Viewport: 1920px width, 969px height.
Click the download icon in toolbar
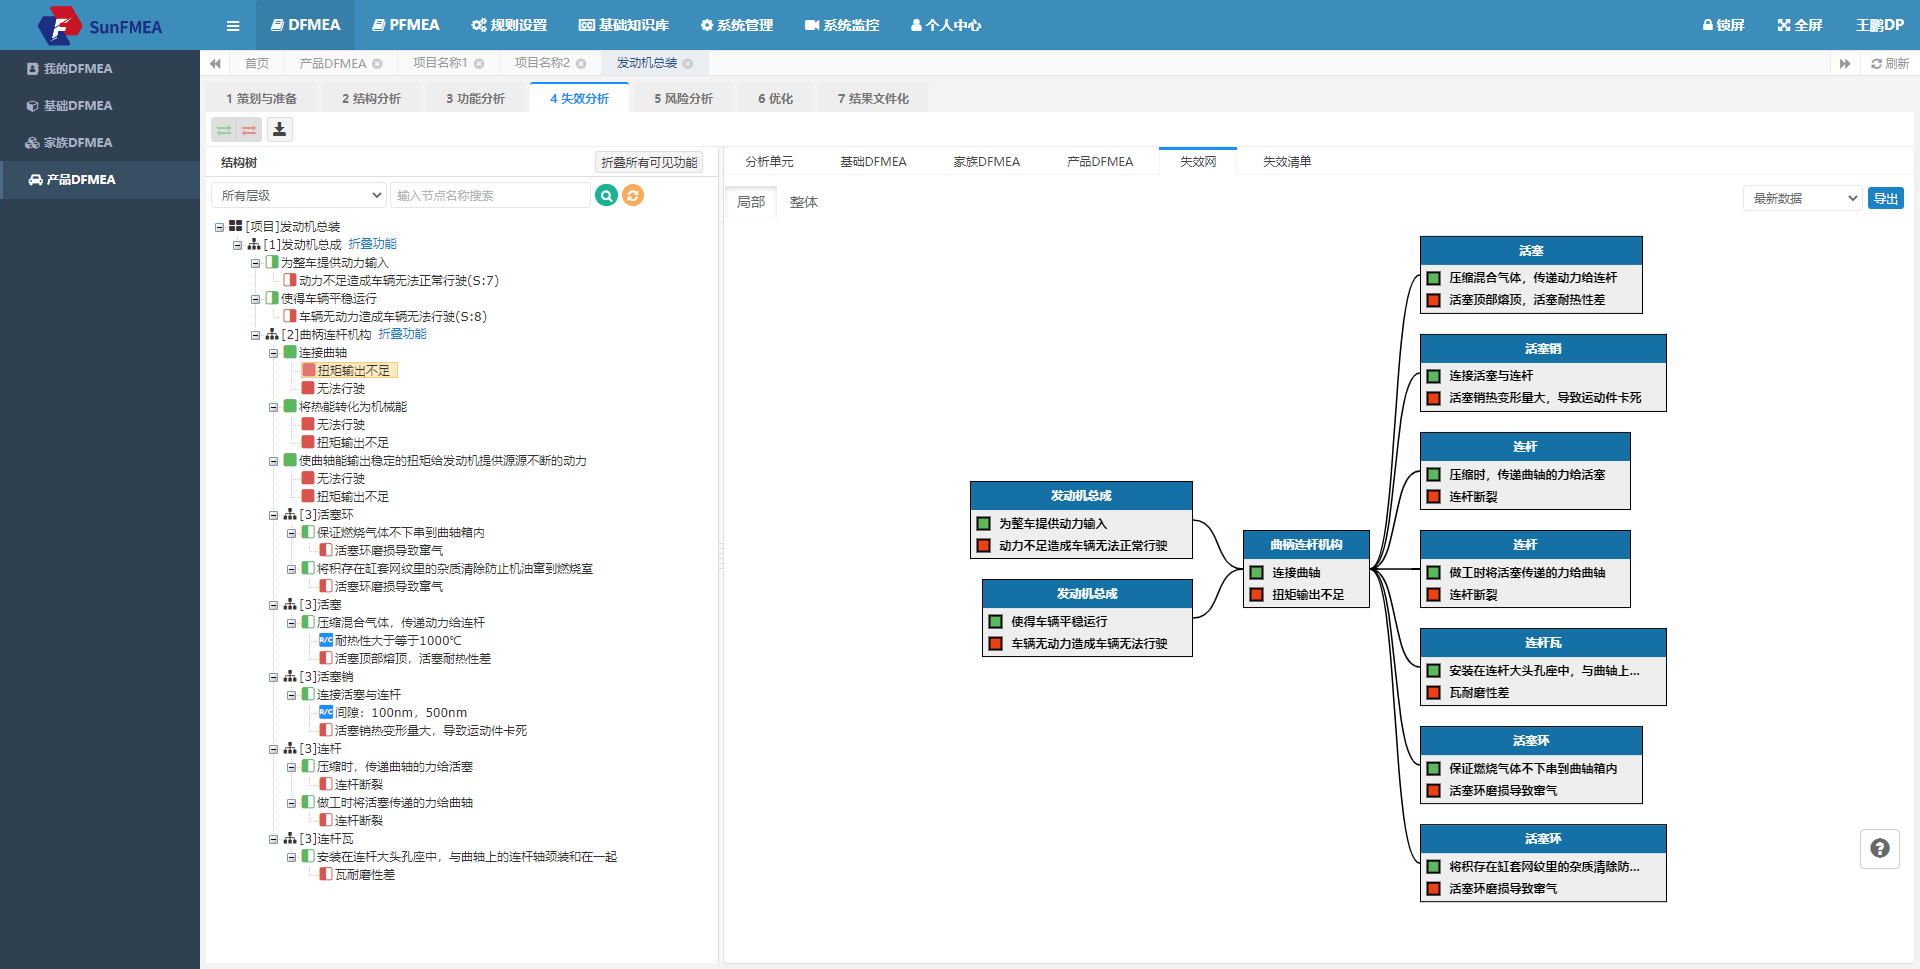(x=279, y=129)
